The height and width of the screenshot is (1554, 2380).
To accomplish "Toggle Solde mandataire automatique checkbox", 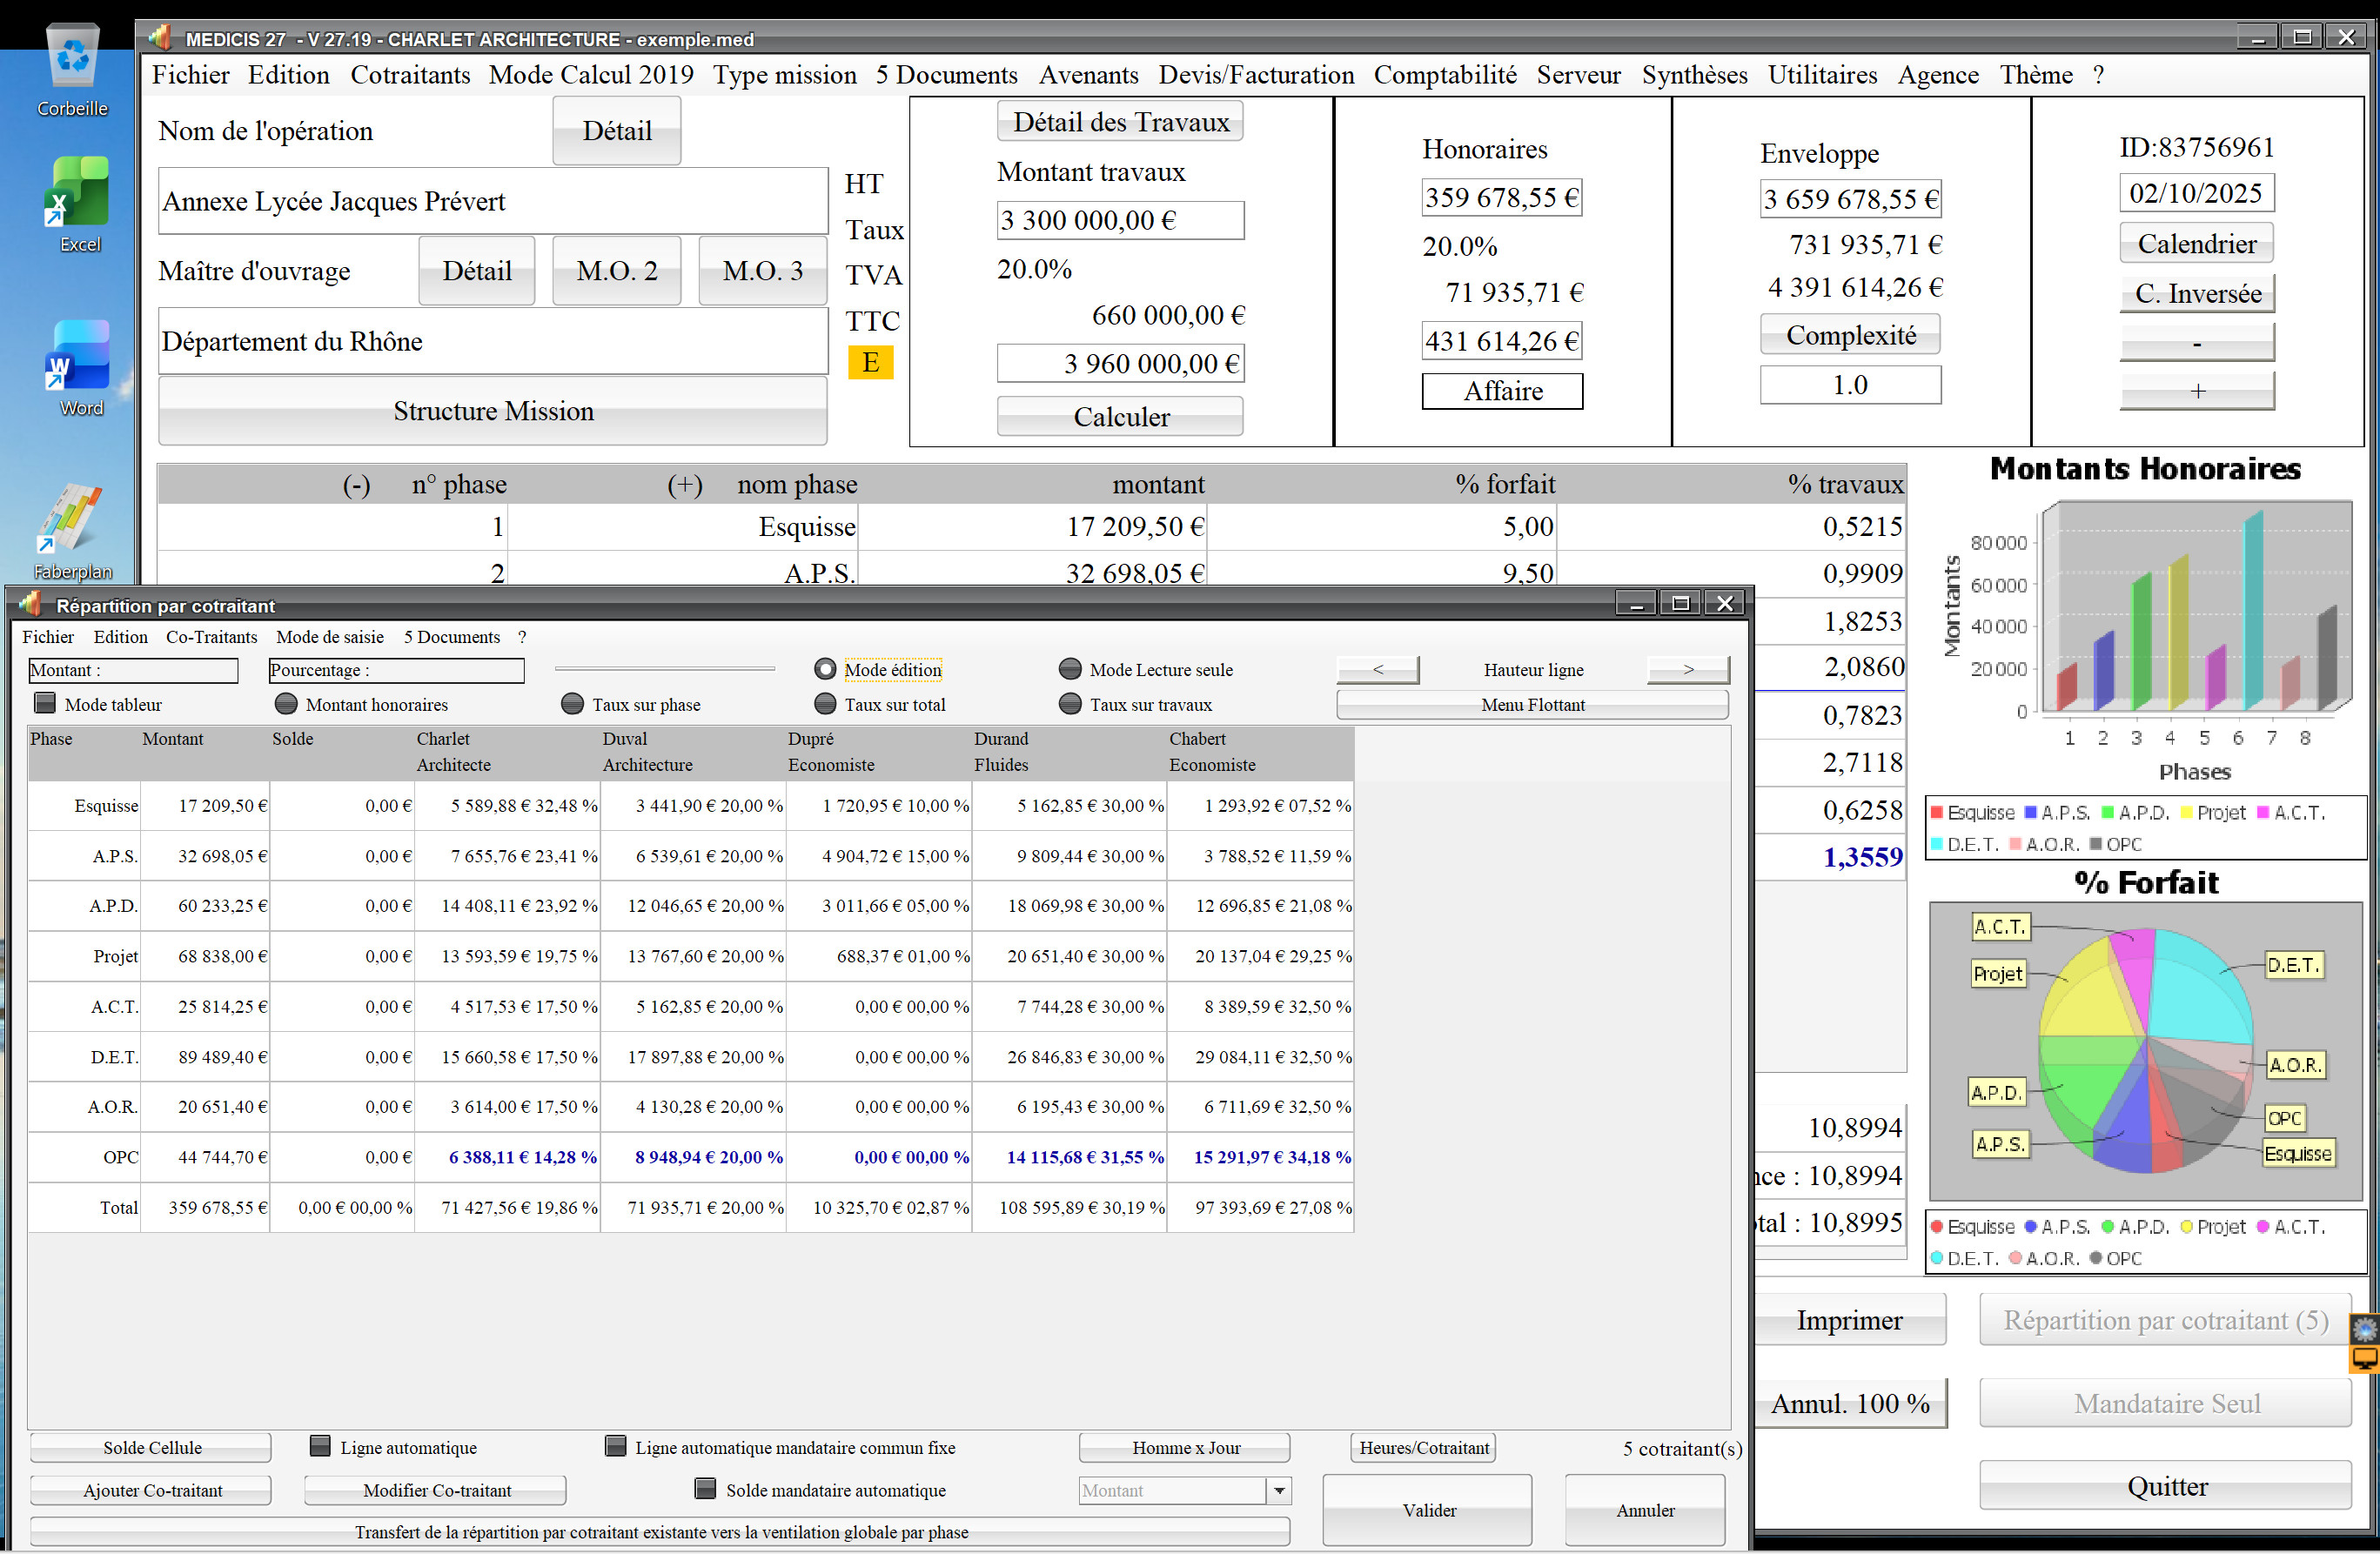I will 705,1489.
